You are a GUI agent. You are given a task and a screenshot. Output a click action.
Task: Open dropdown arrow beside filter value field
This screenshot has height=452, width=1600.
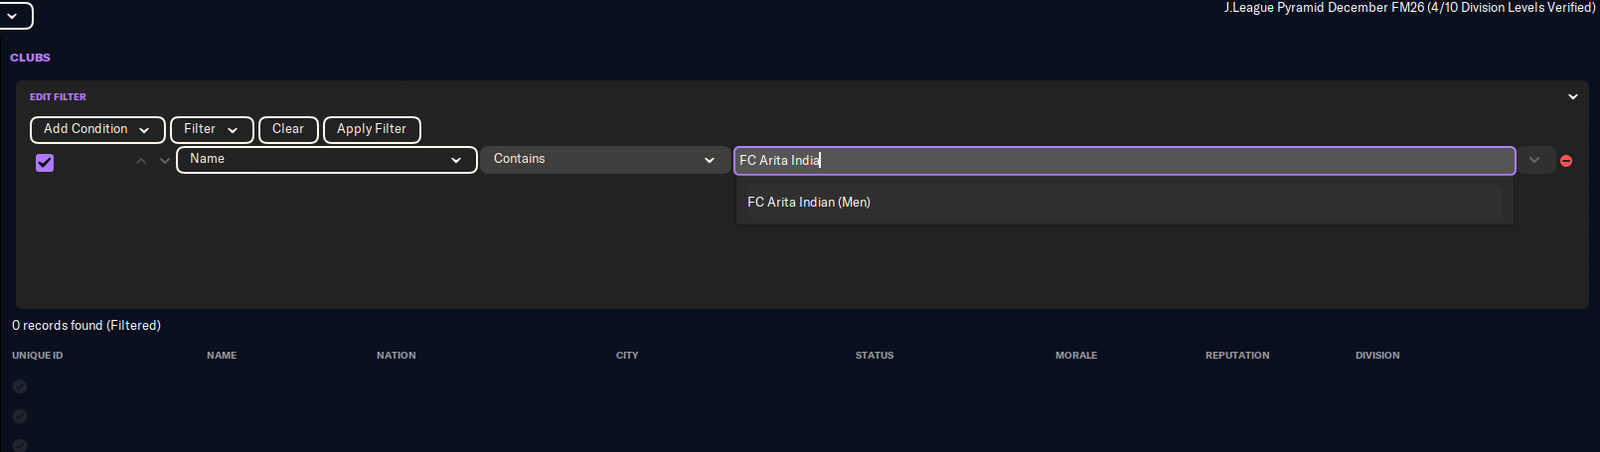point(1534,160)
